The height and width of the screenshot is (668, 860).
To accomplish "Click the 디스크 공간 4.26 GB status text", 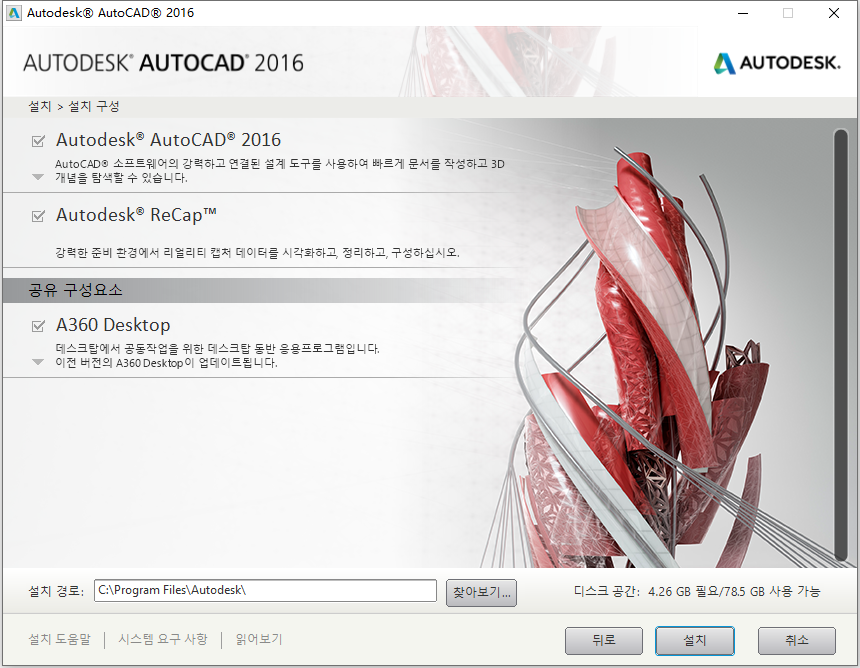I will tap(697, 592).
